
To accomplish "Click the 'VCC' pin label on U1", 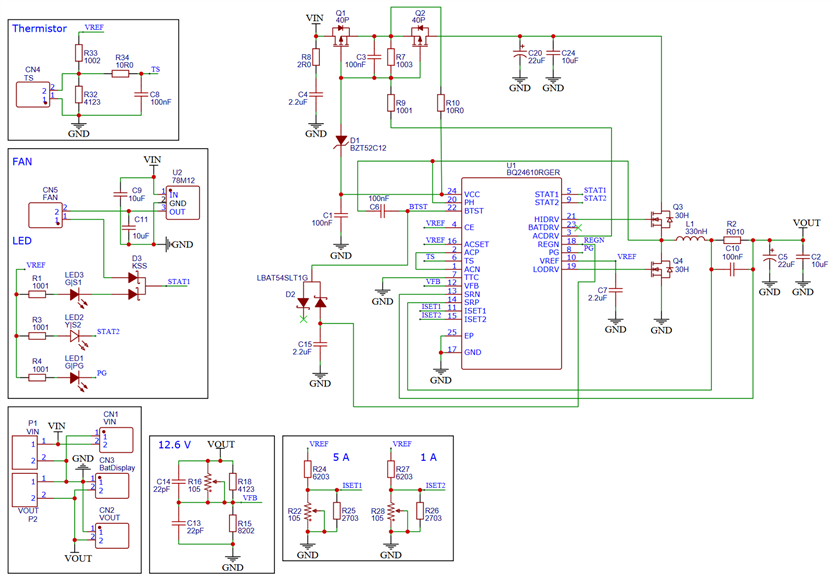I will pos(472,194).
